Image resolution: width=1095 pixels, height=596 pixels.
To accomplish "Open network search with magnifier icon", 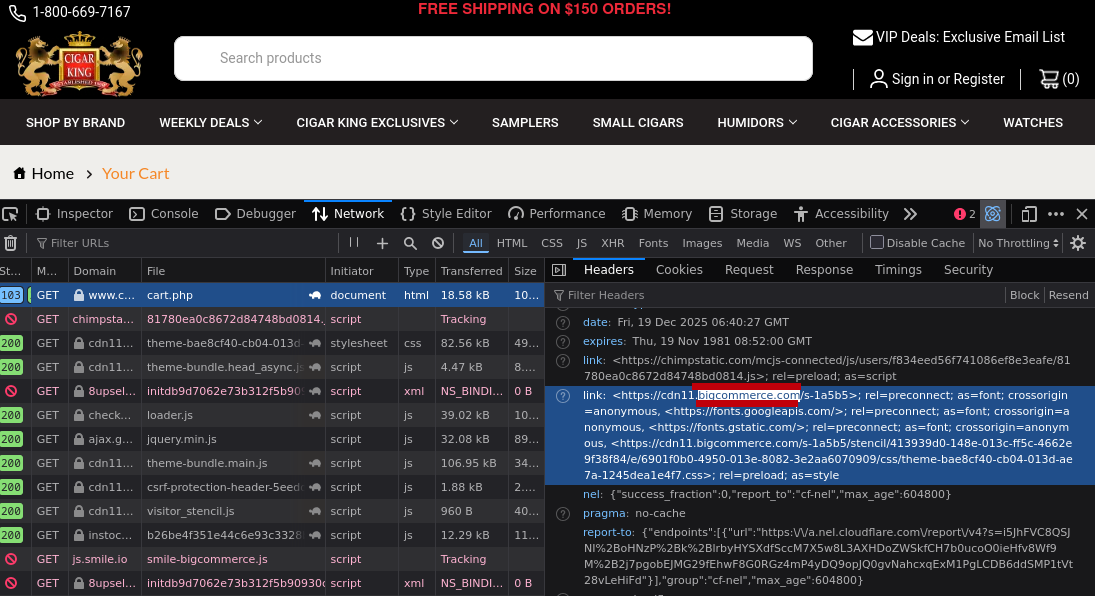I will 410,243.
